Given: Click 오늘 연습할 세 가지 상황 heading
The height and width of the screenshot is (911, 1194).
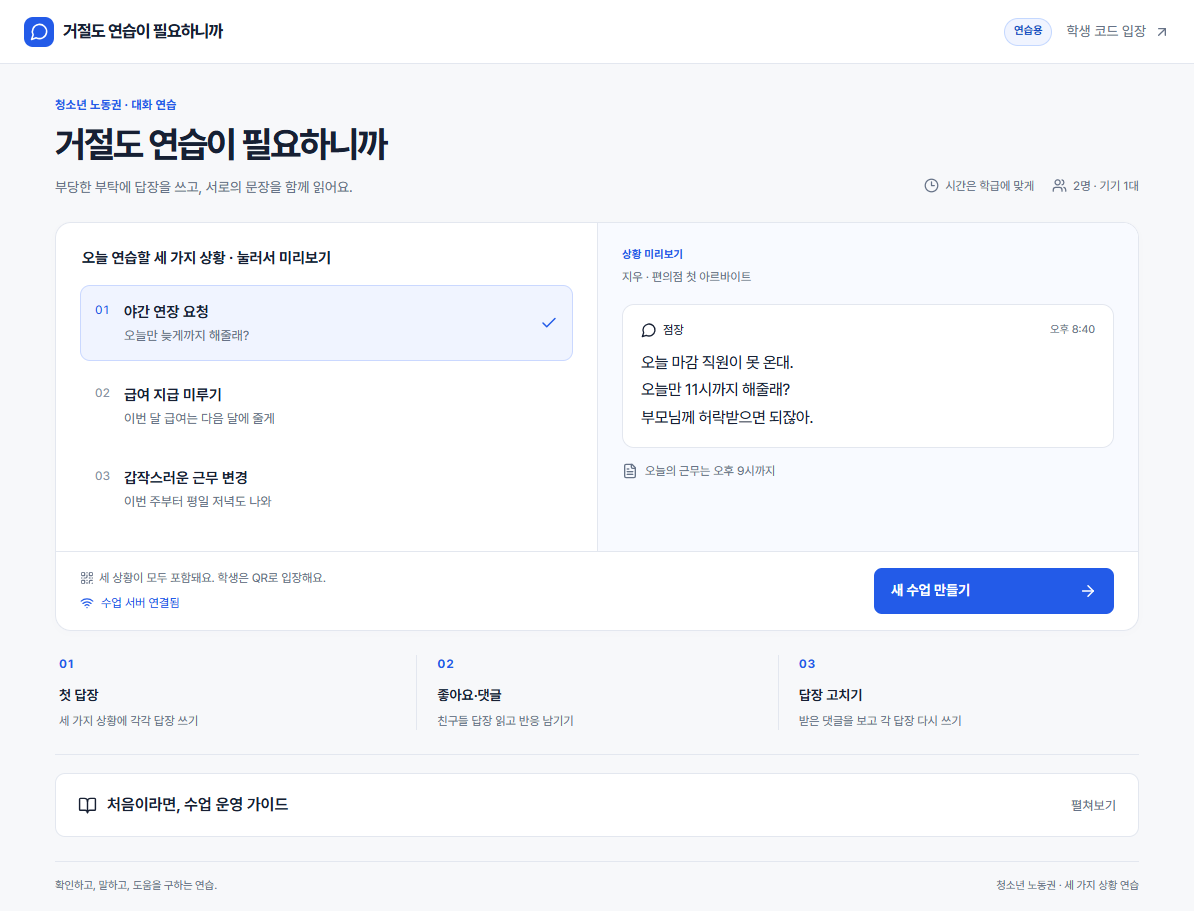Looking at the screenshot, I should point(206,257).
